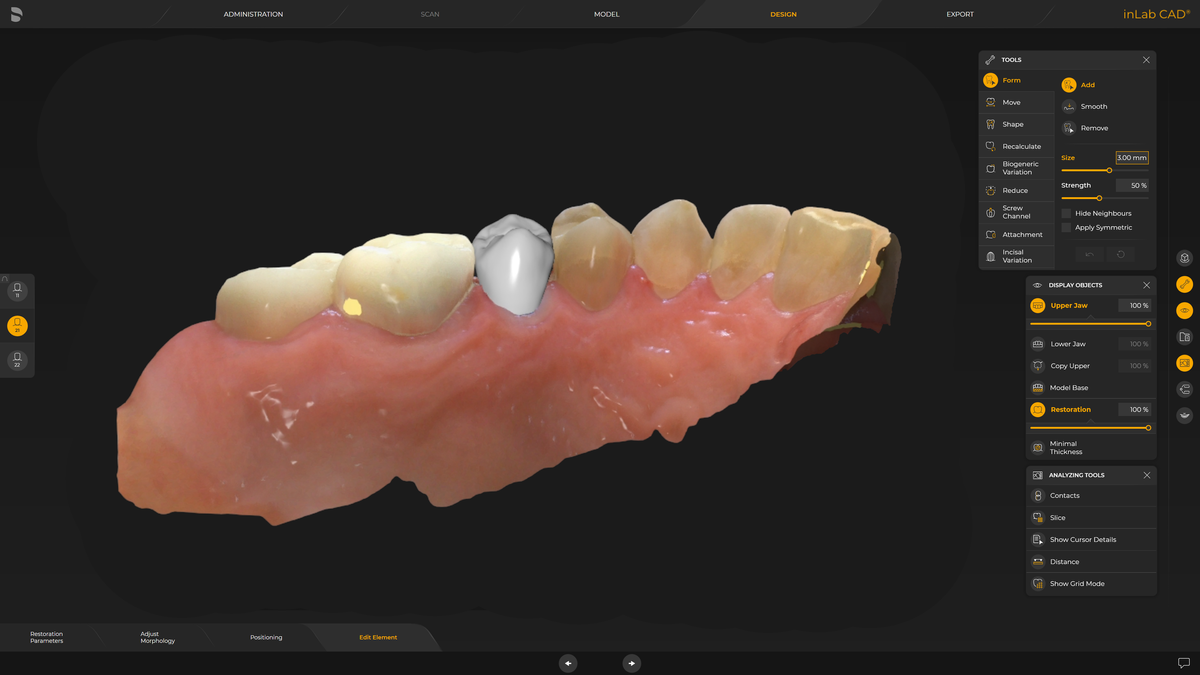Select the Move tool icon
This screenshot has width=1200, height=675.
click(991, 102)
